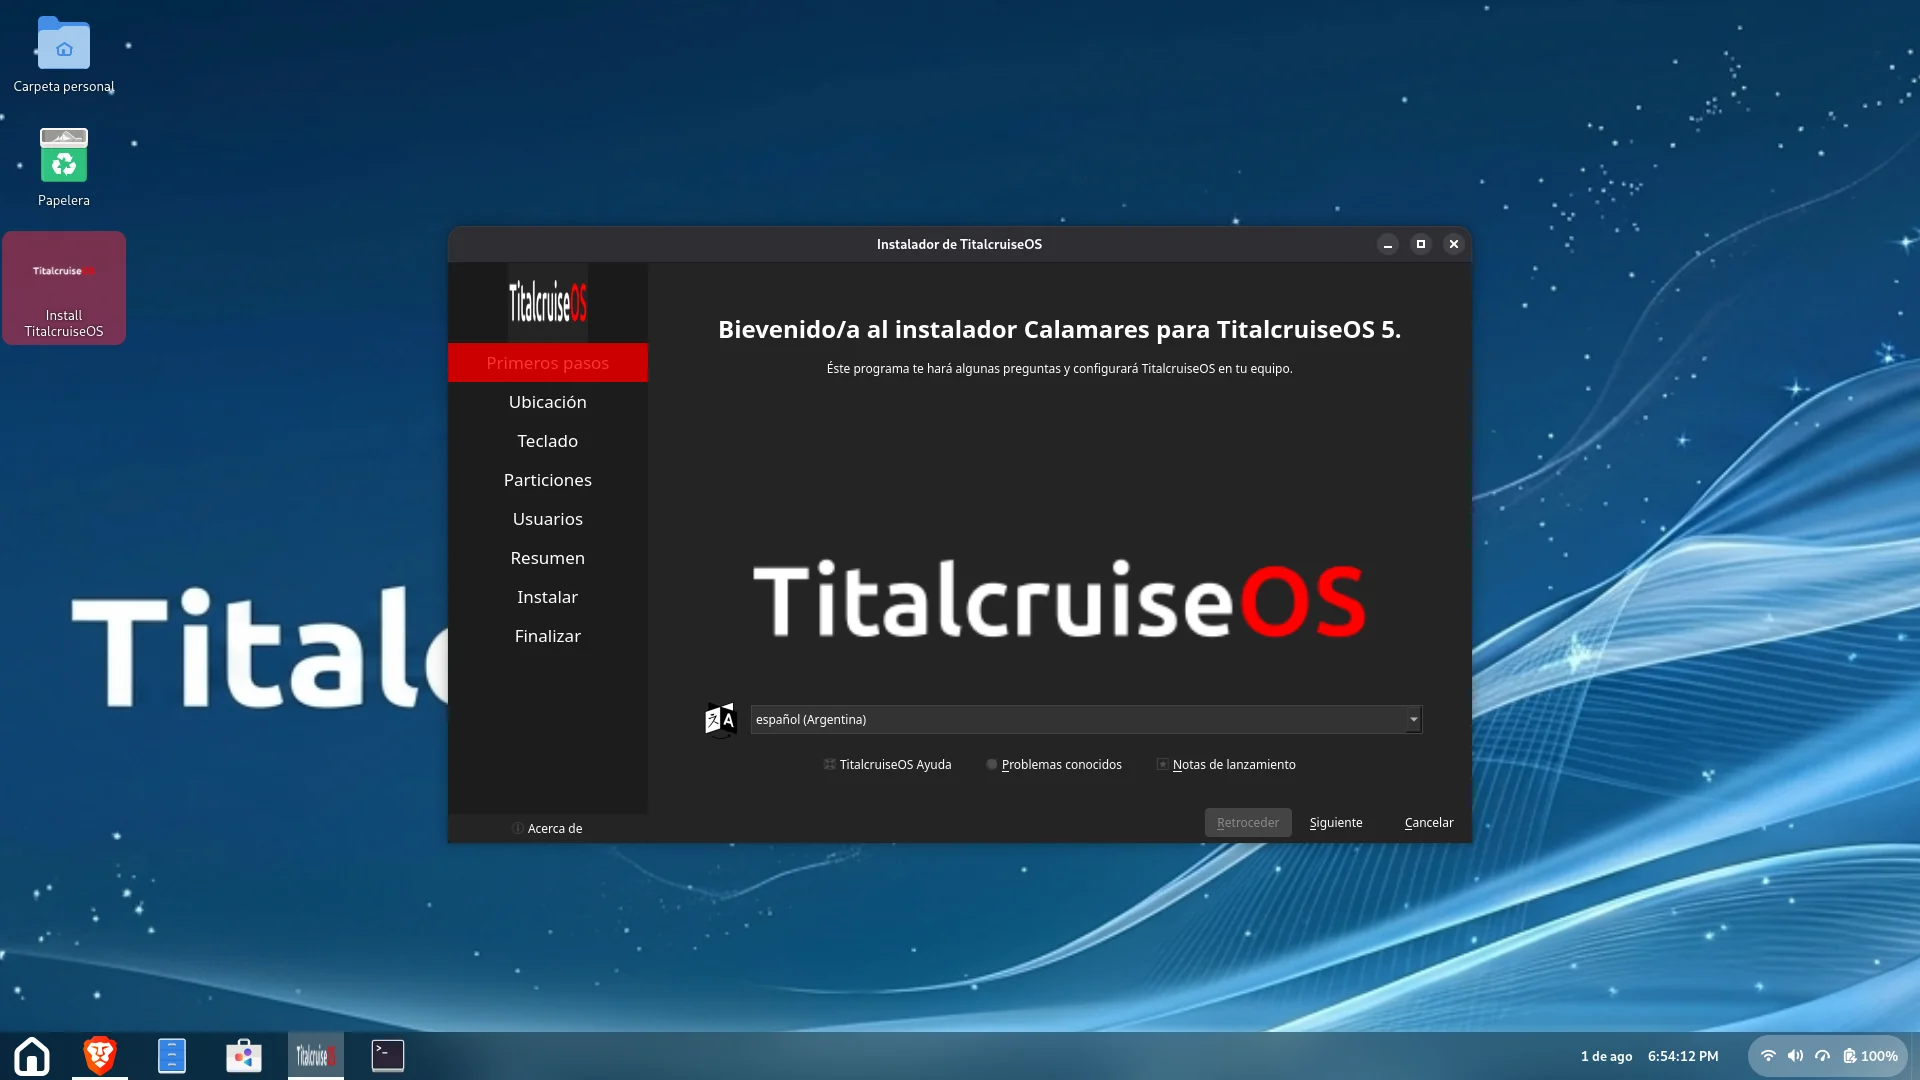Minimize the Instalador de TitalcruiseOS window
Viewport: 1920px width, 1080px height.
tap(1388, 244)
